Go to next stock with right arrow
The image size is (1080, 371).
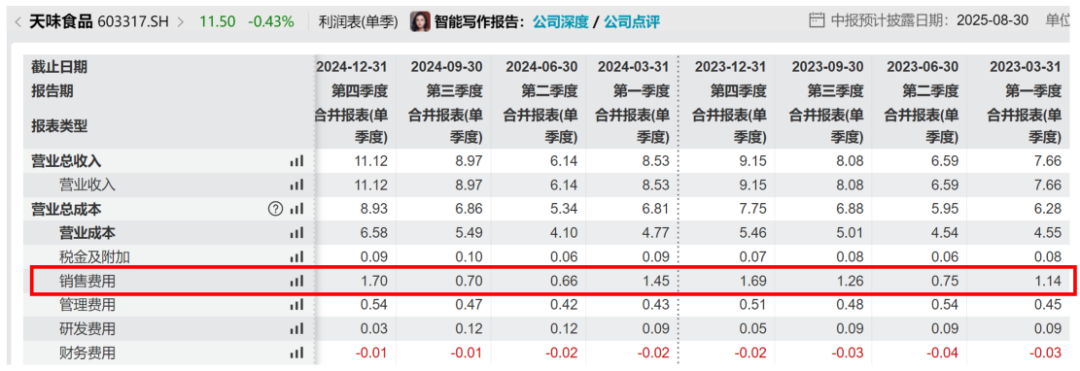(x=181, y=21)
